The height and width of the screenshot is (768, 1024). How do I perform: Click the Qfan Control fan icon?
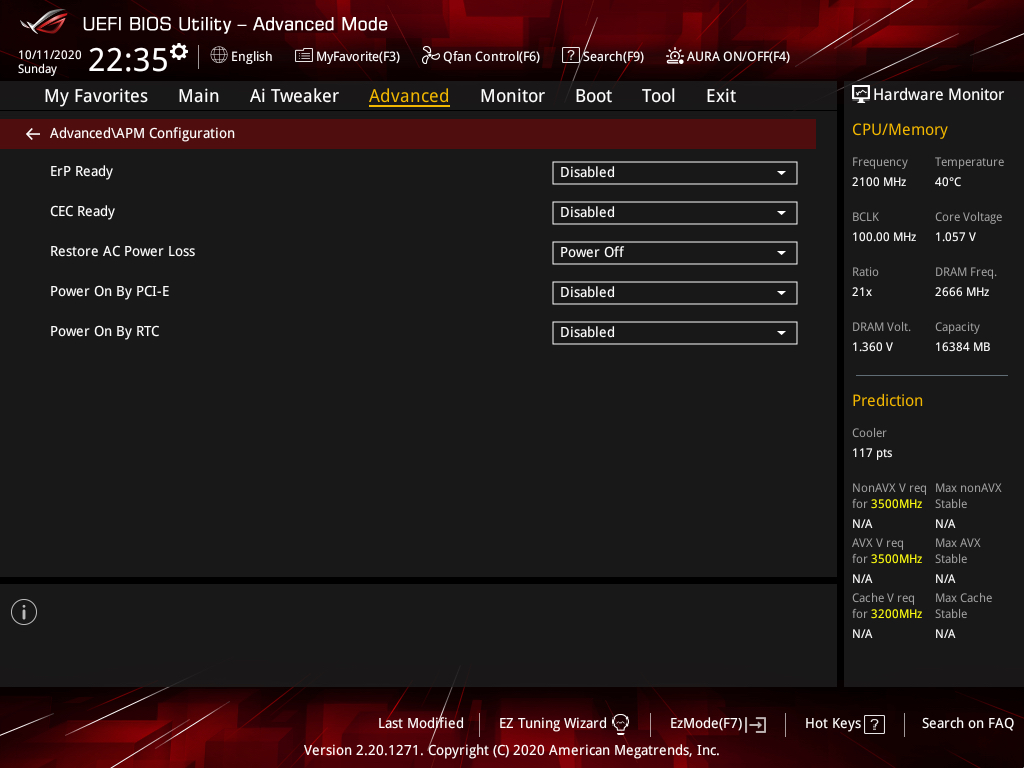[430, 56]
